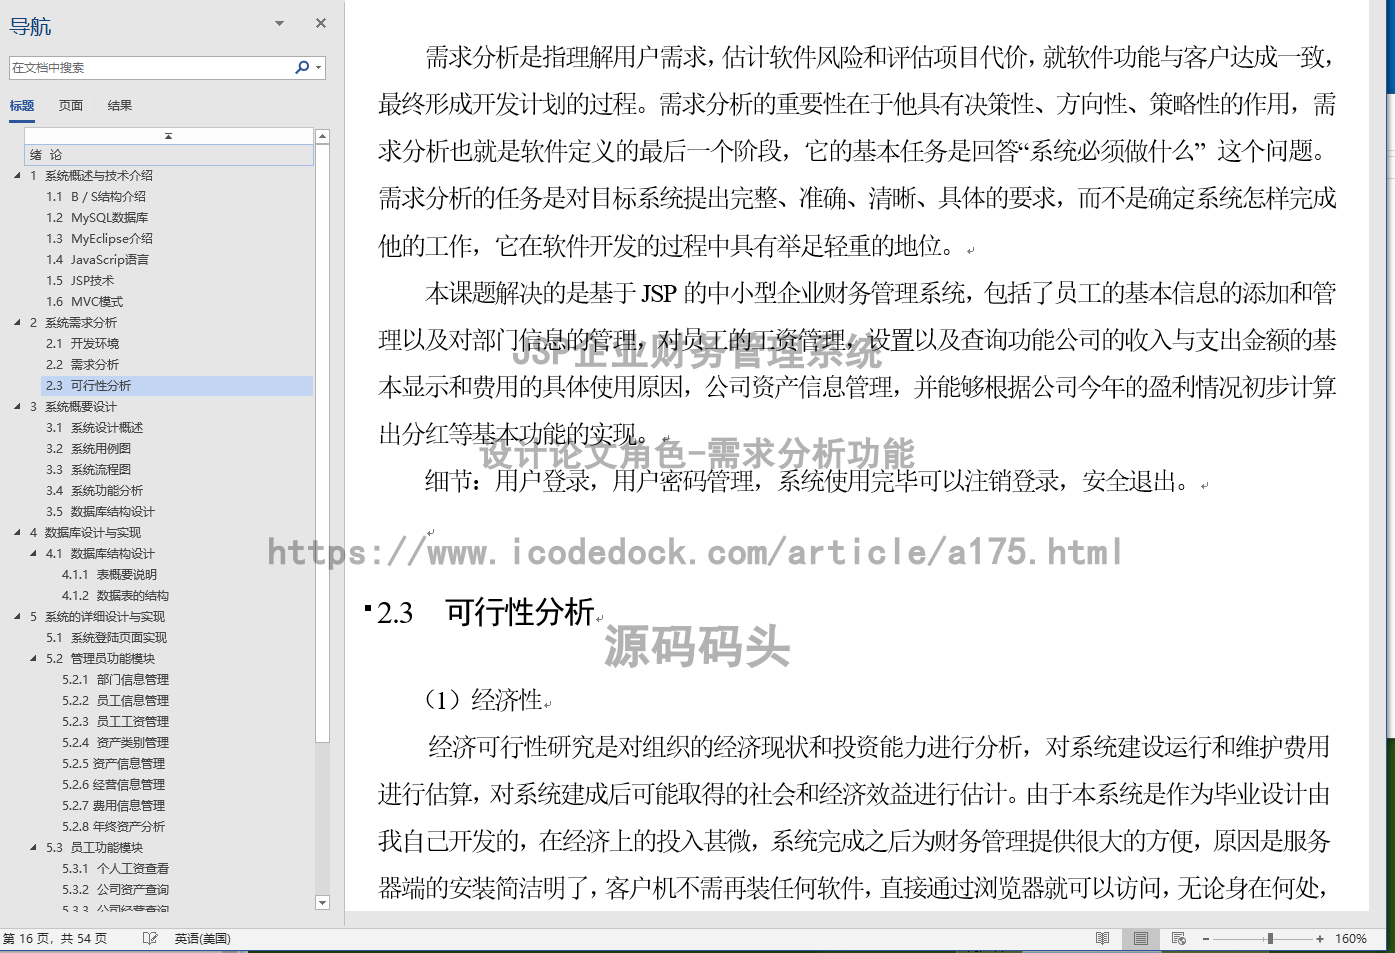Select the Print Layout view icon

coord(1140,938)
